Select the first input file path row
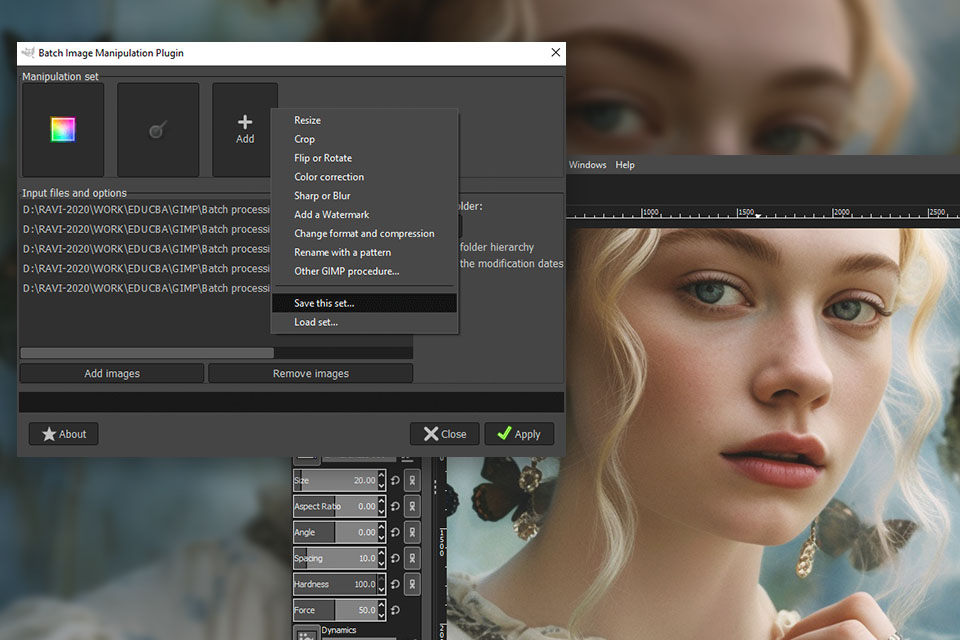Viewport: 960px width, 640px height. coord(146,209)
